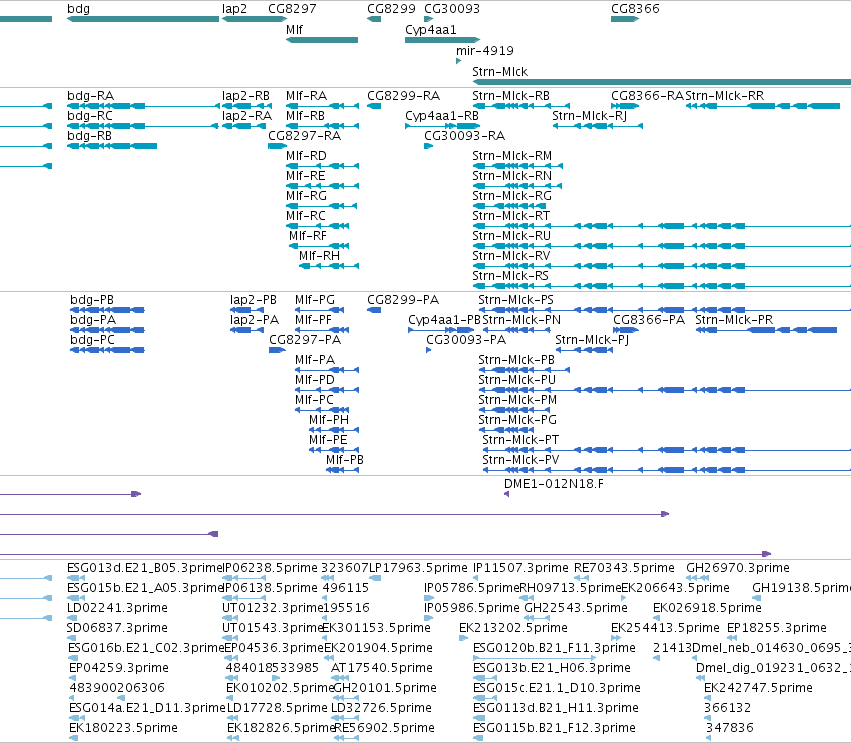Screen dimensions: 851x743
Task: Click the bdg gene label
Action: (x=79, y=9)
